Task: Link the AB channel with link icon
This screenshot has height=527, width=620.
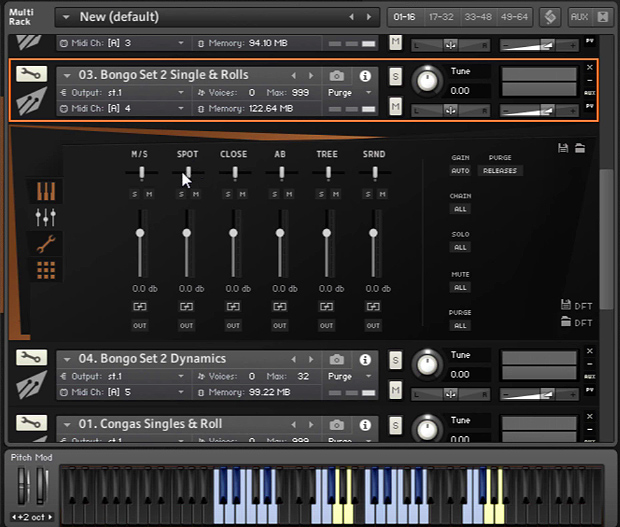Action: [x=280, y=306]
